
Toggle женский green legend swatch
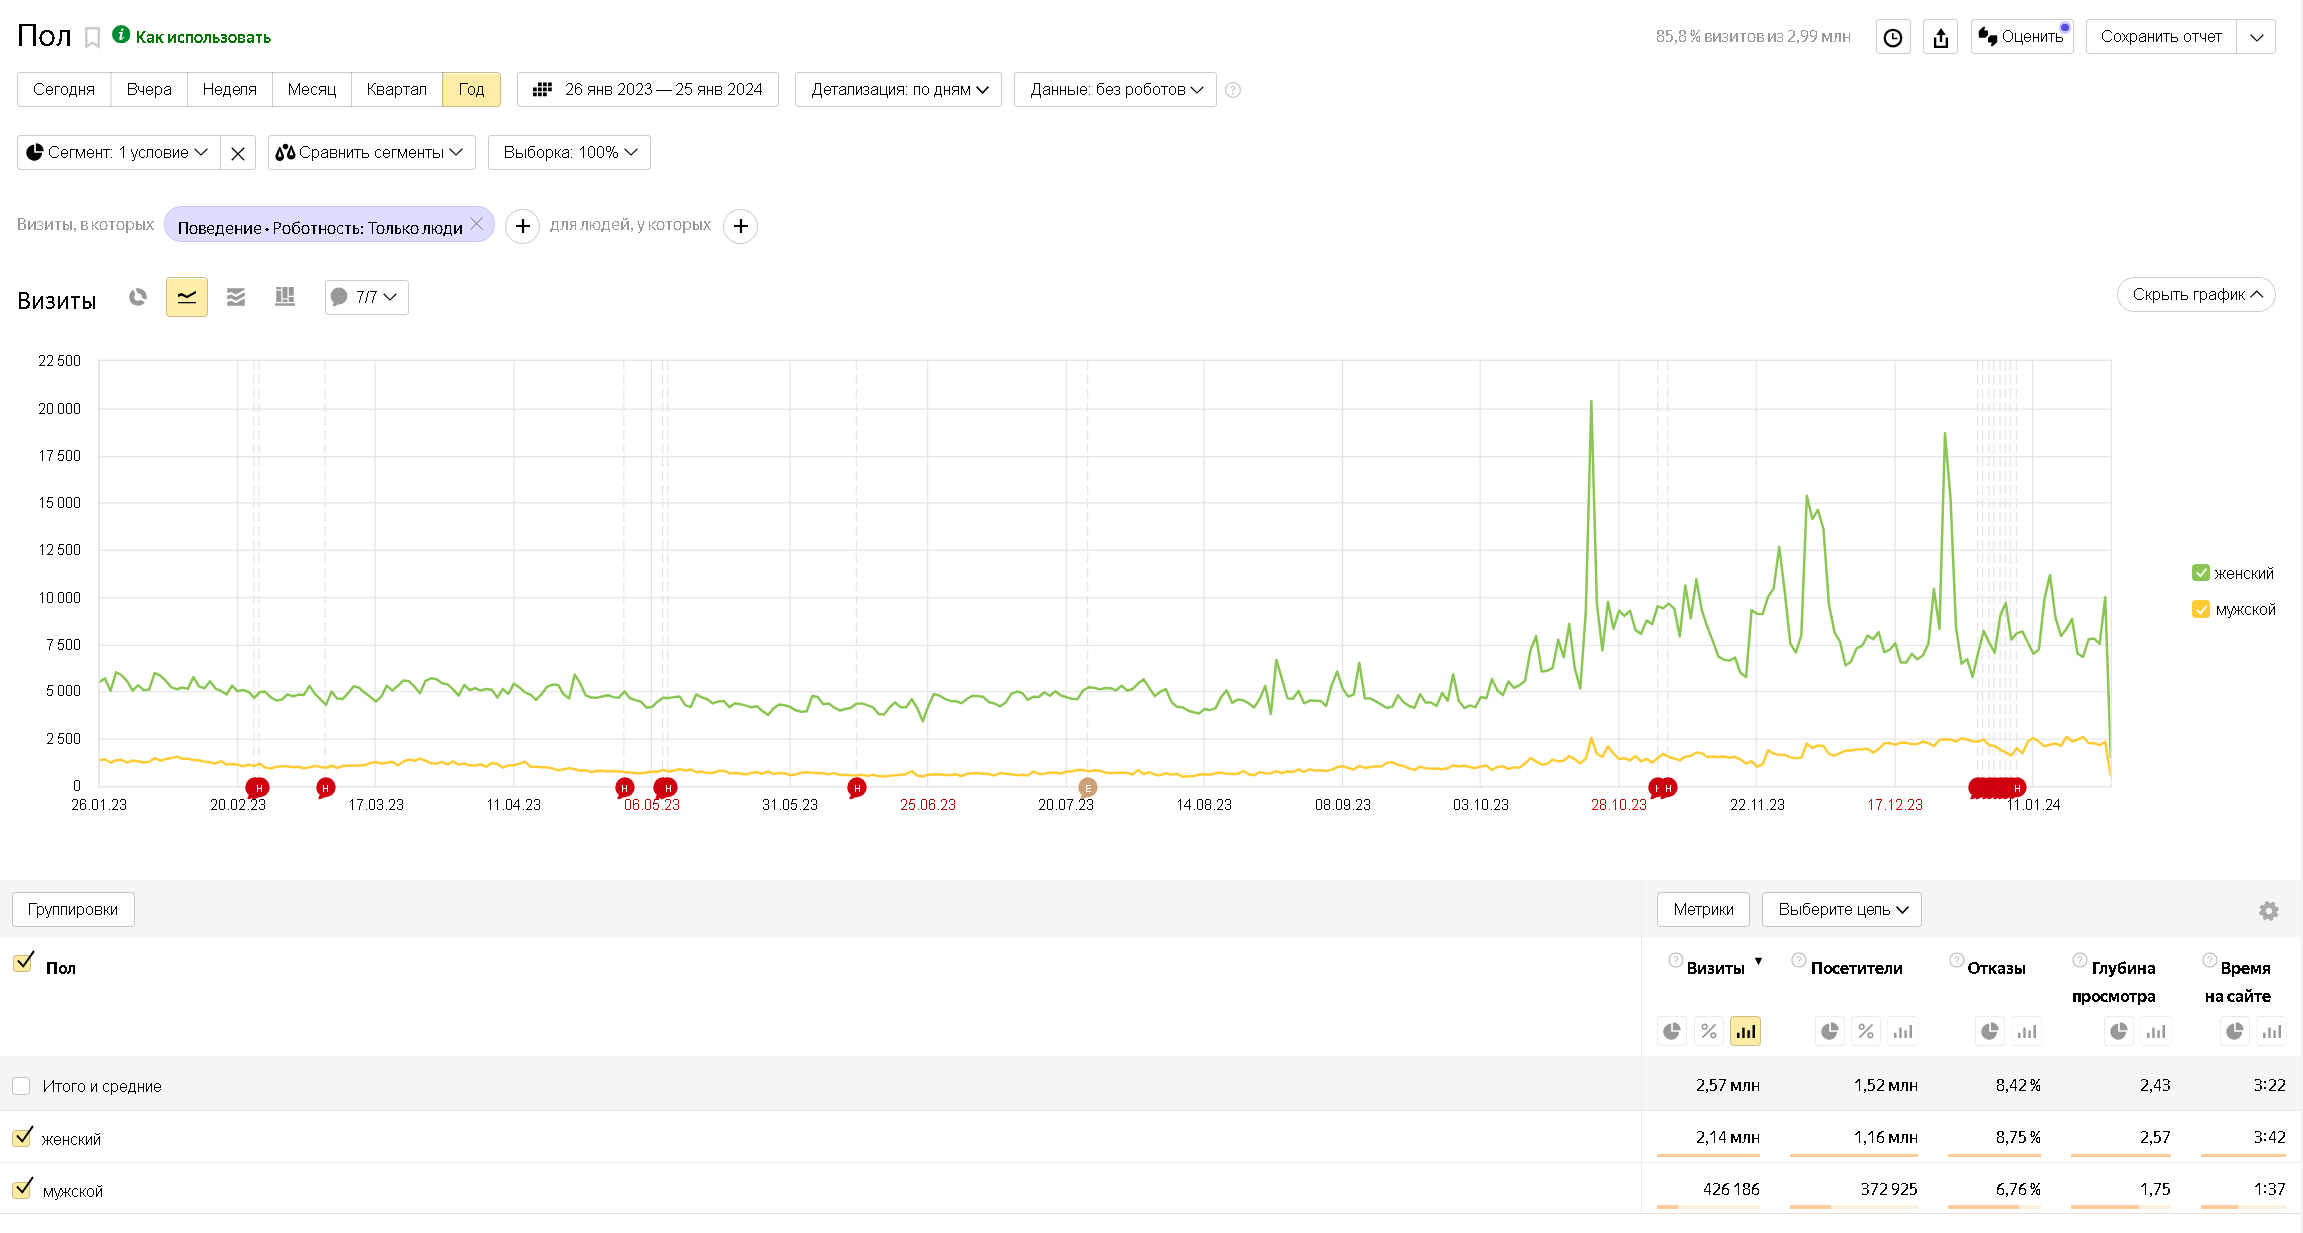2200,573
